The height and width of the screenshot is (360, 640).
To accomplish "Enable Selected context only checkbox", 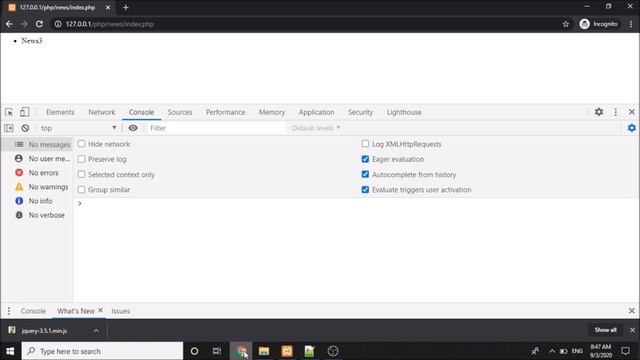I will coord(82,174).
